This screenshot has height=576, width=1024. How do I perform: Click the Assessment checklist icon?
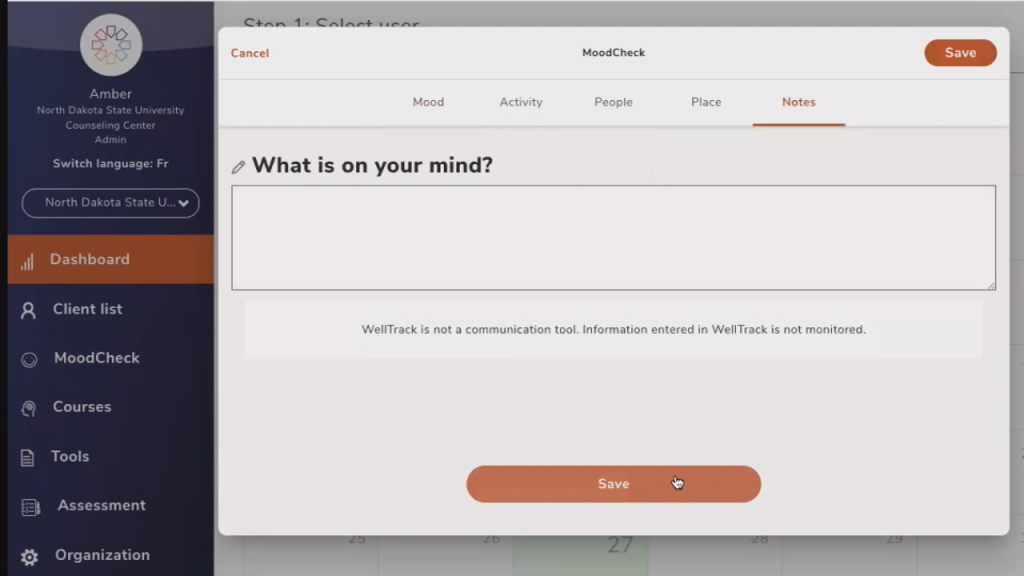[30, 507]
